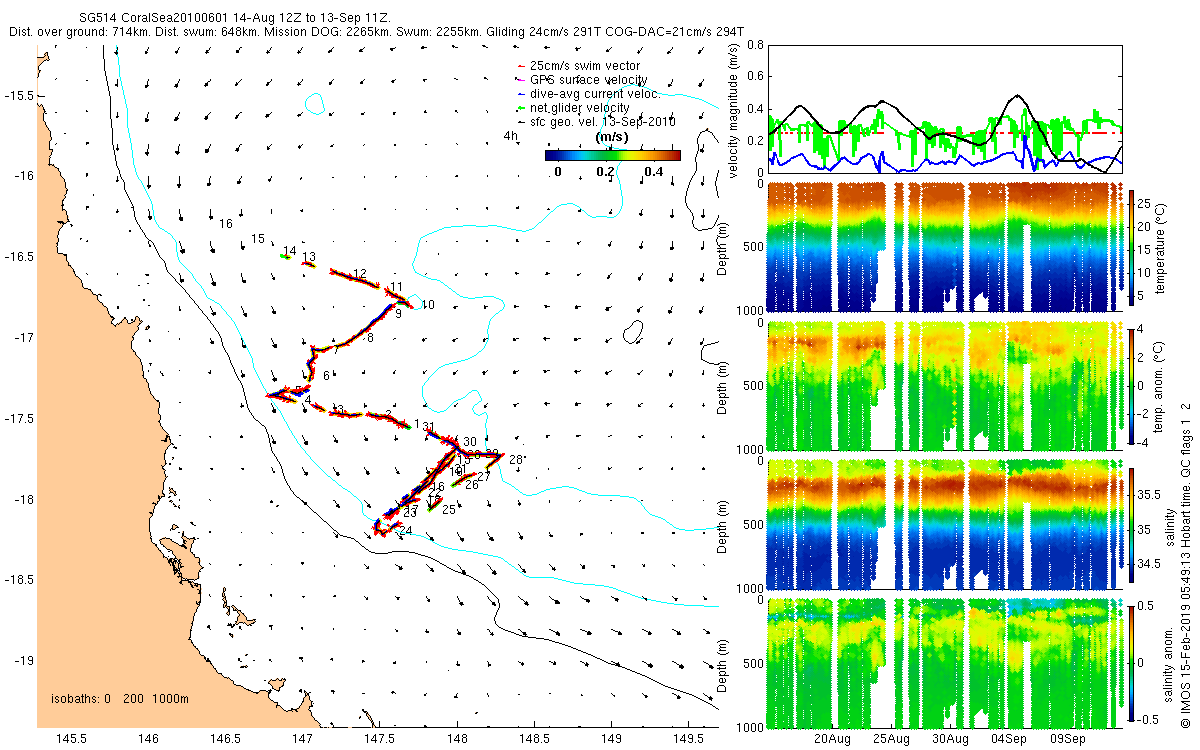This screenshot has height=750, width=1200.
Task: Click the temperature (°C) colorbar
Action: click(x=1131, y=245)
